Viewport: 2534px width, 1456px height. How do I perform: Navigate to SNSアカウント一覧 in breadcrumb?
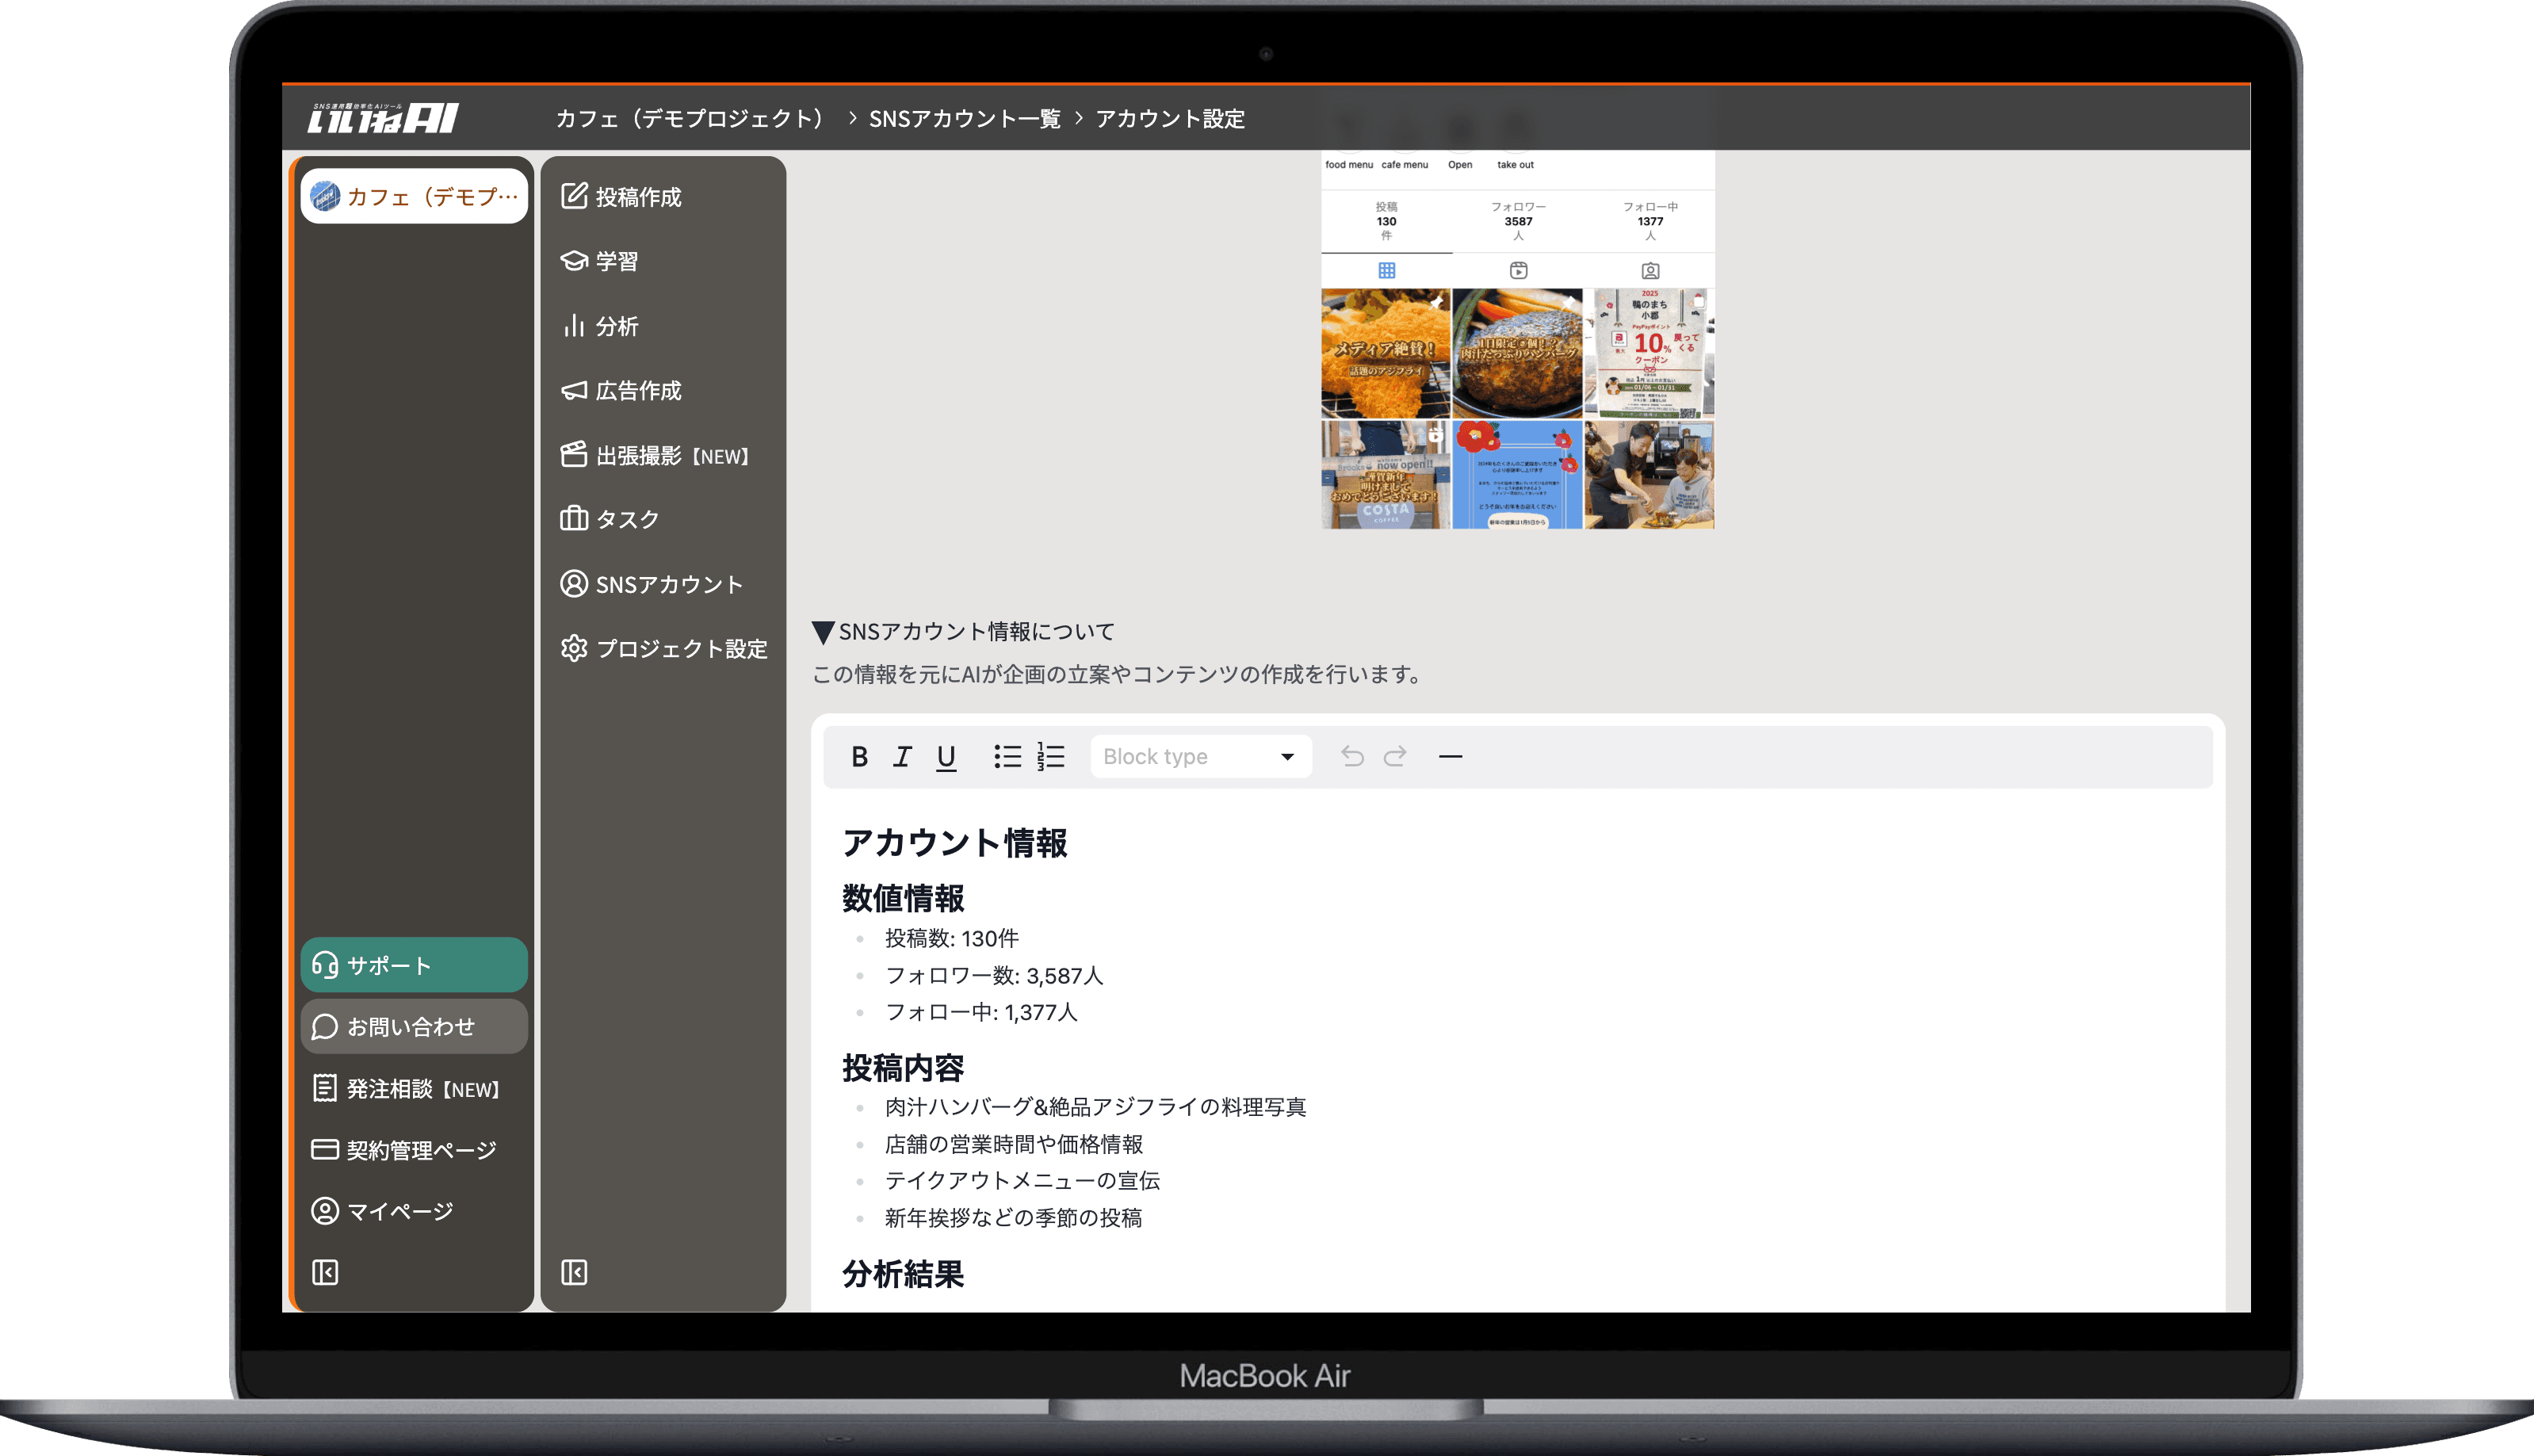tap(966, 118)
